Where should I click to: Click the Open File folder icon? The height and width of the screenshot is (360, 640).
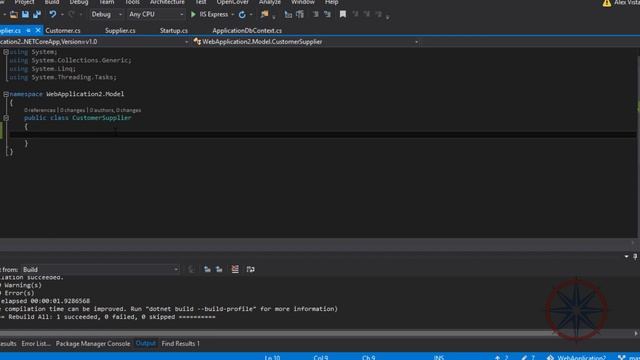click(13, 15)
